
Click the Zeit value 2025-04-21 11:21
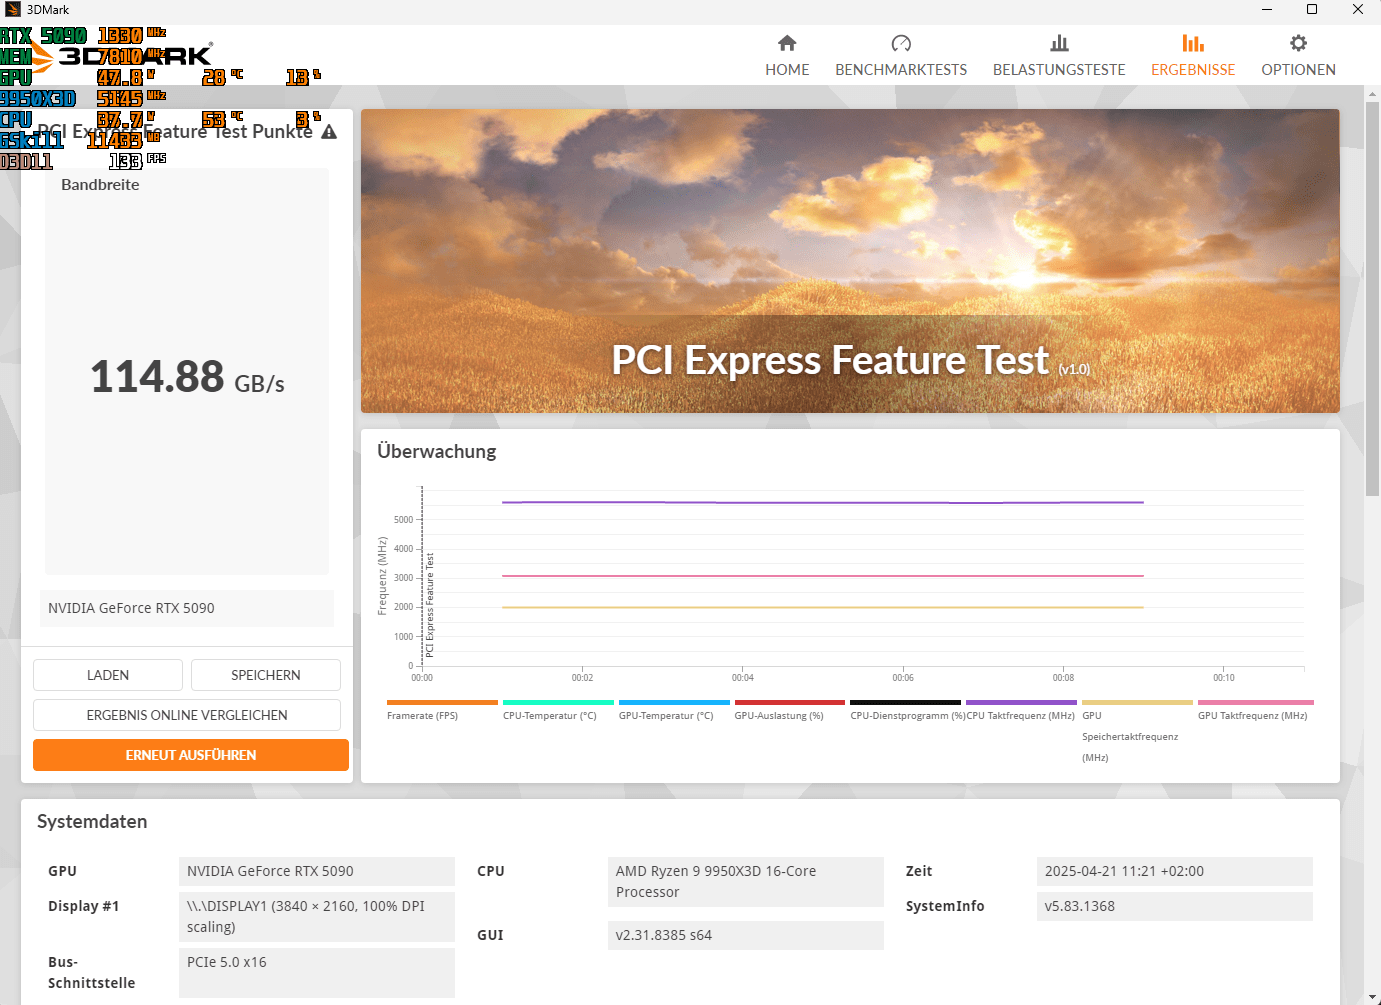pyautogui.click(x=1175, y=871)
